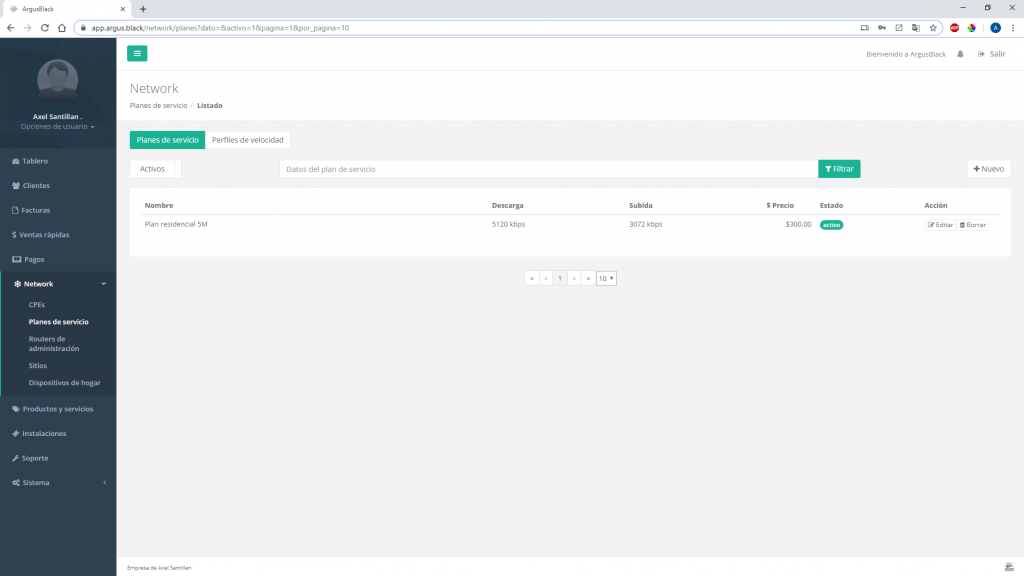This screenshot has width=1024, height=576.
Task: Open the CPEs submenu item
Action: 37,304
